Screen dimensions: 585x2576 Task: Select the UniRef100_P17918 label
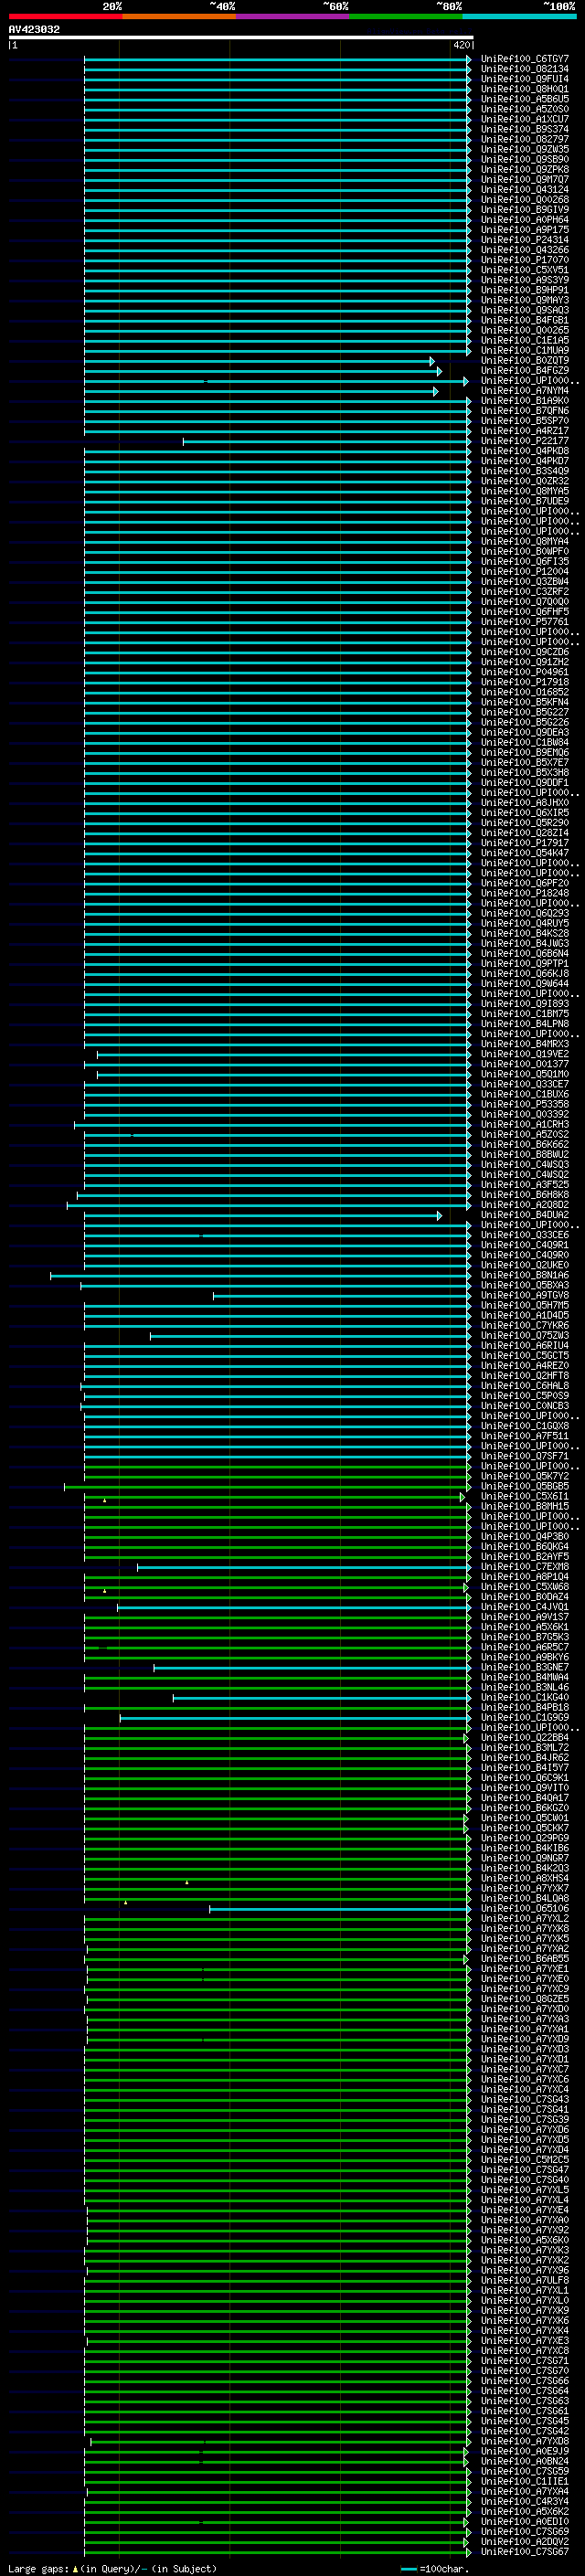[524, 682]
